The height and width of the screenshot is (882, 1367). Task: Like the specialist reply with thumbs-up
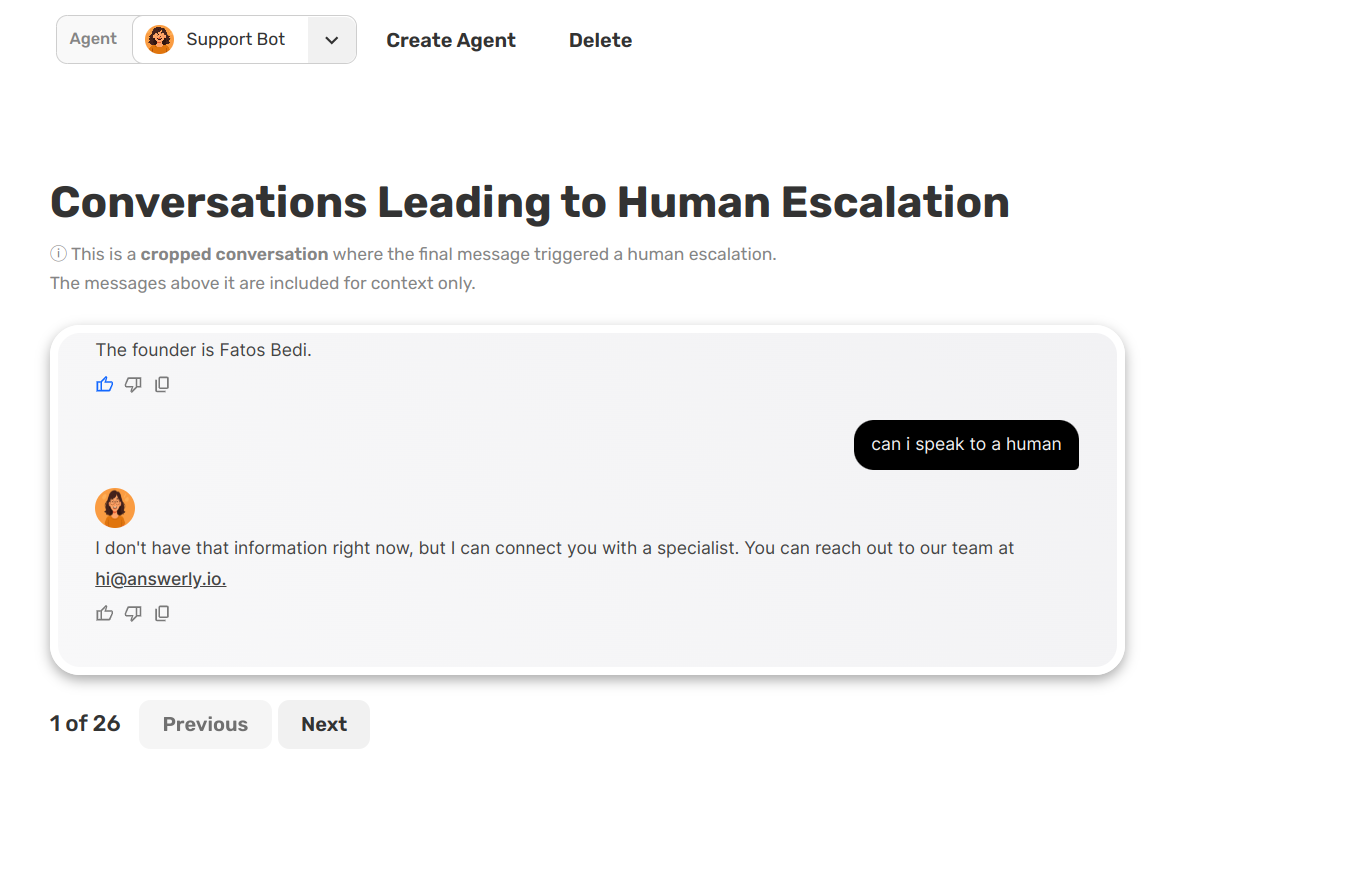tap(105, 613)
